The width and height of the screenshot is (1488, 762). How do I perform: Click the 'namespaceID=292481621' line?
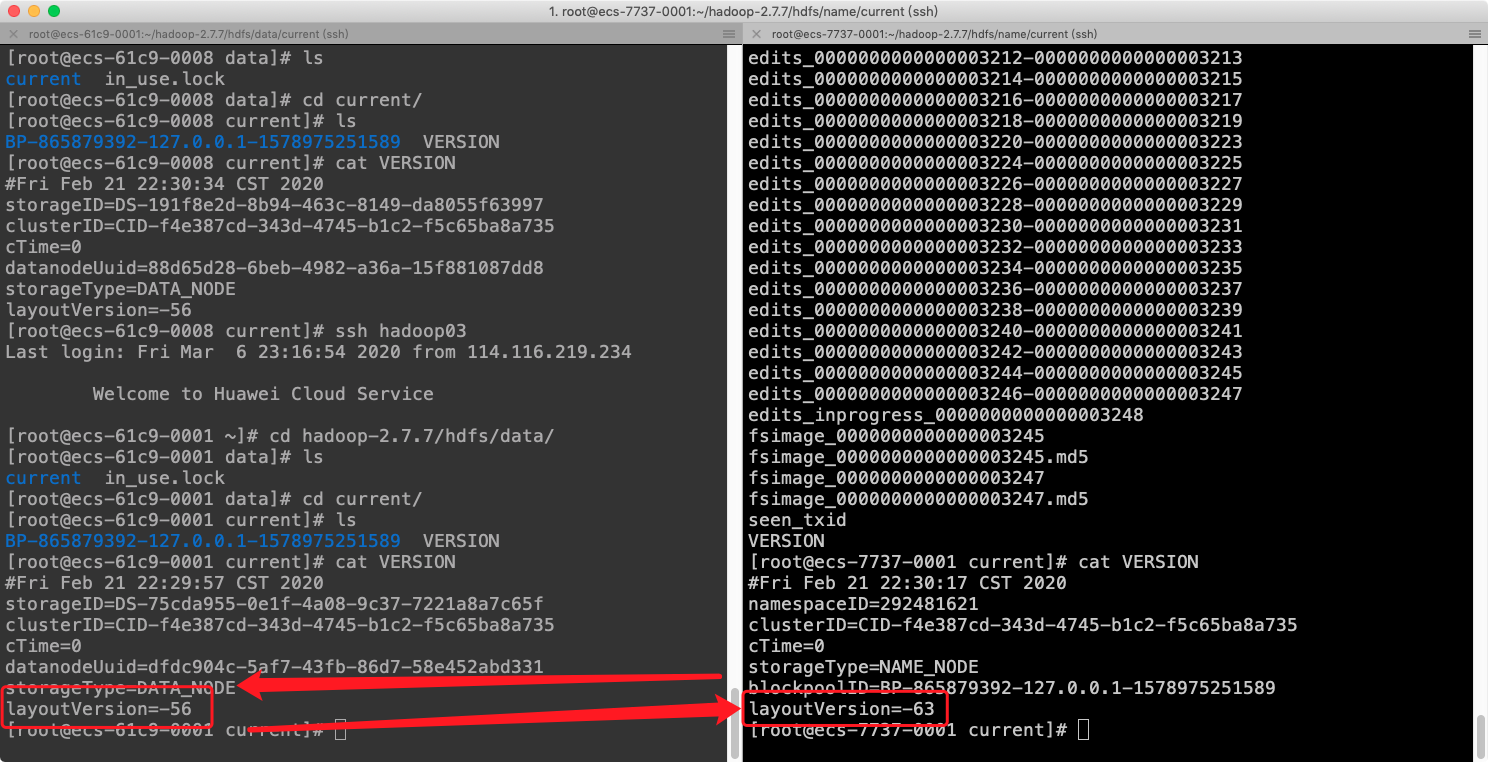tap(863, 604)
